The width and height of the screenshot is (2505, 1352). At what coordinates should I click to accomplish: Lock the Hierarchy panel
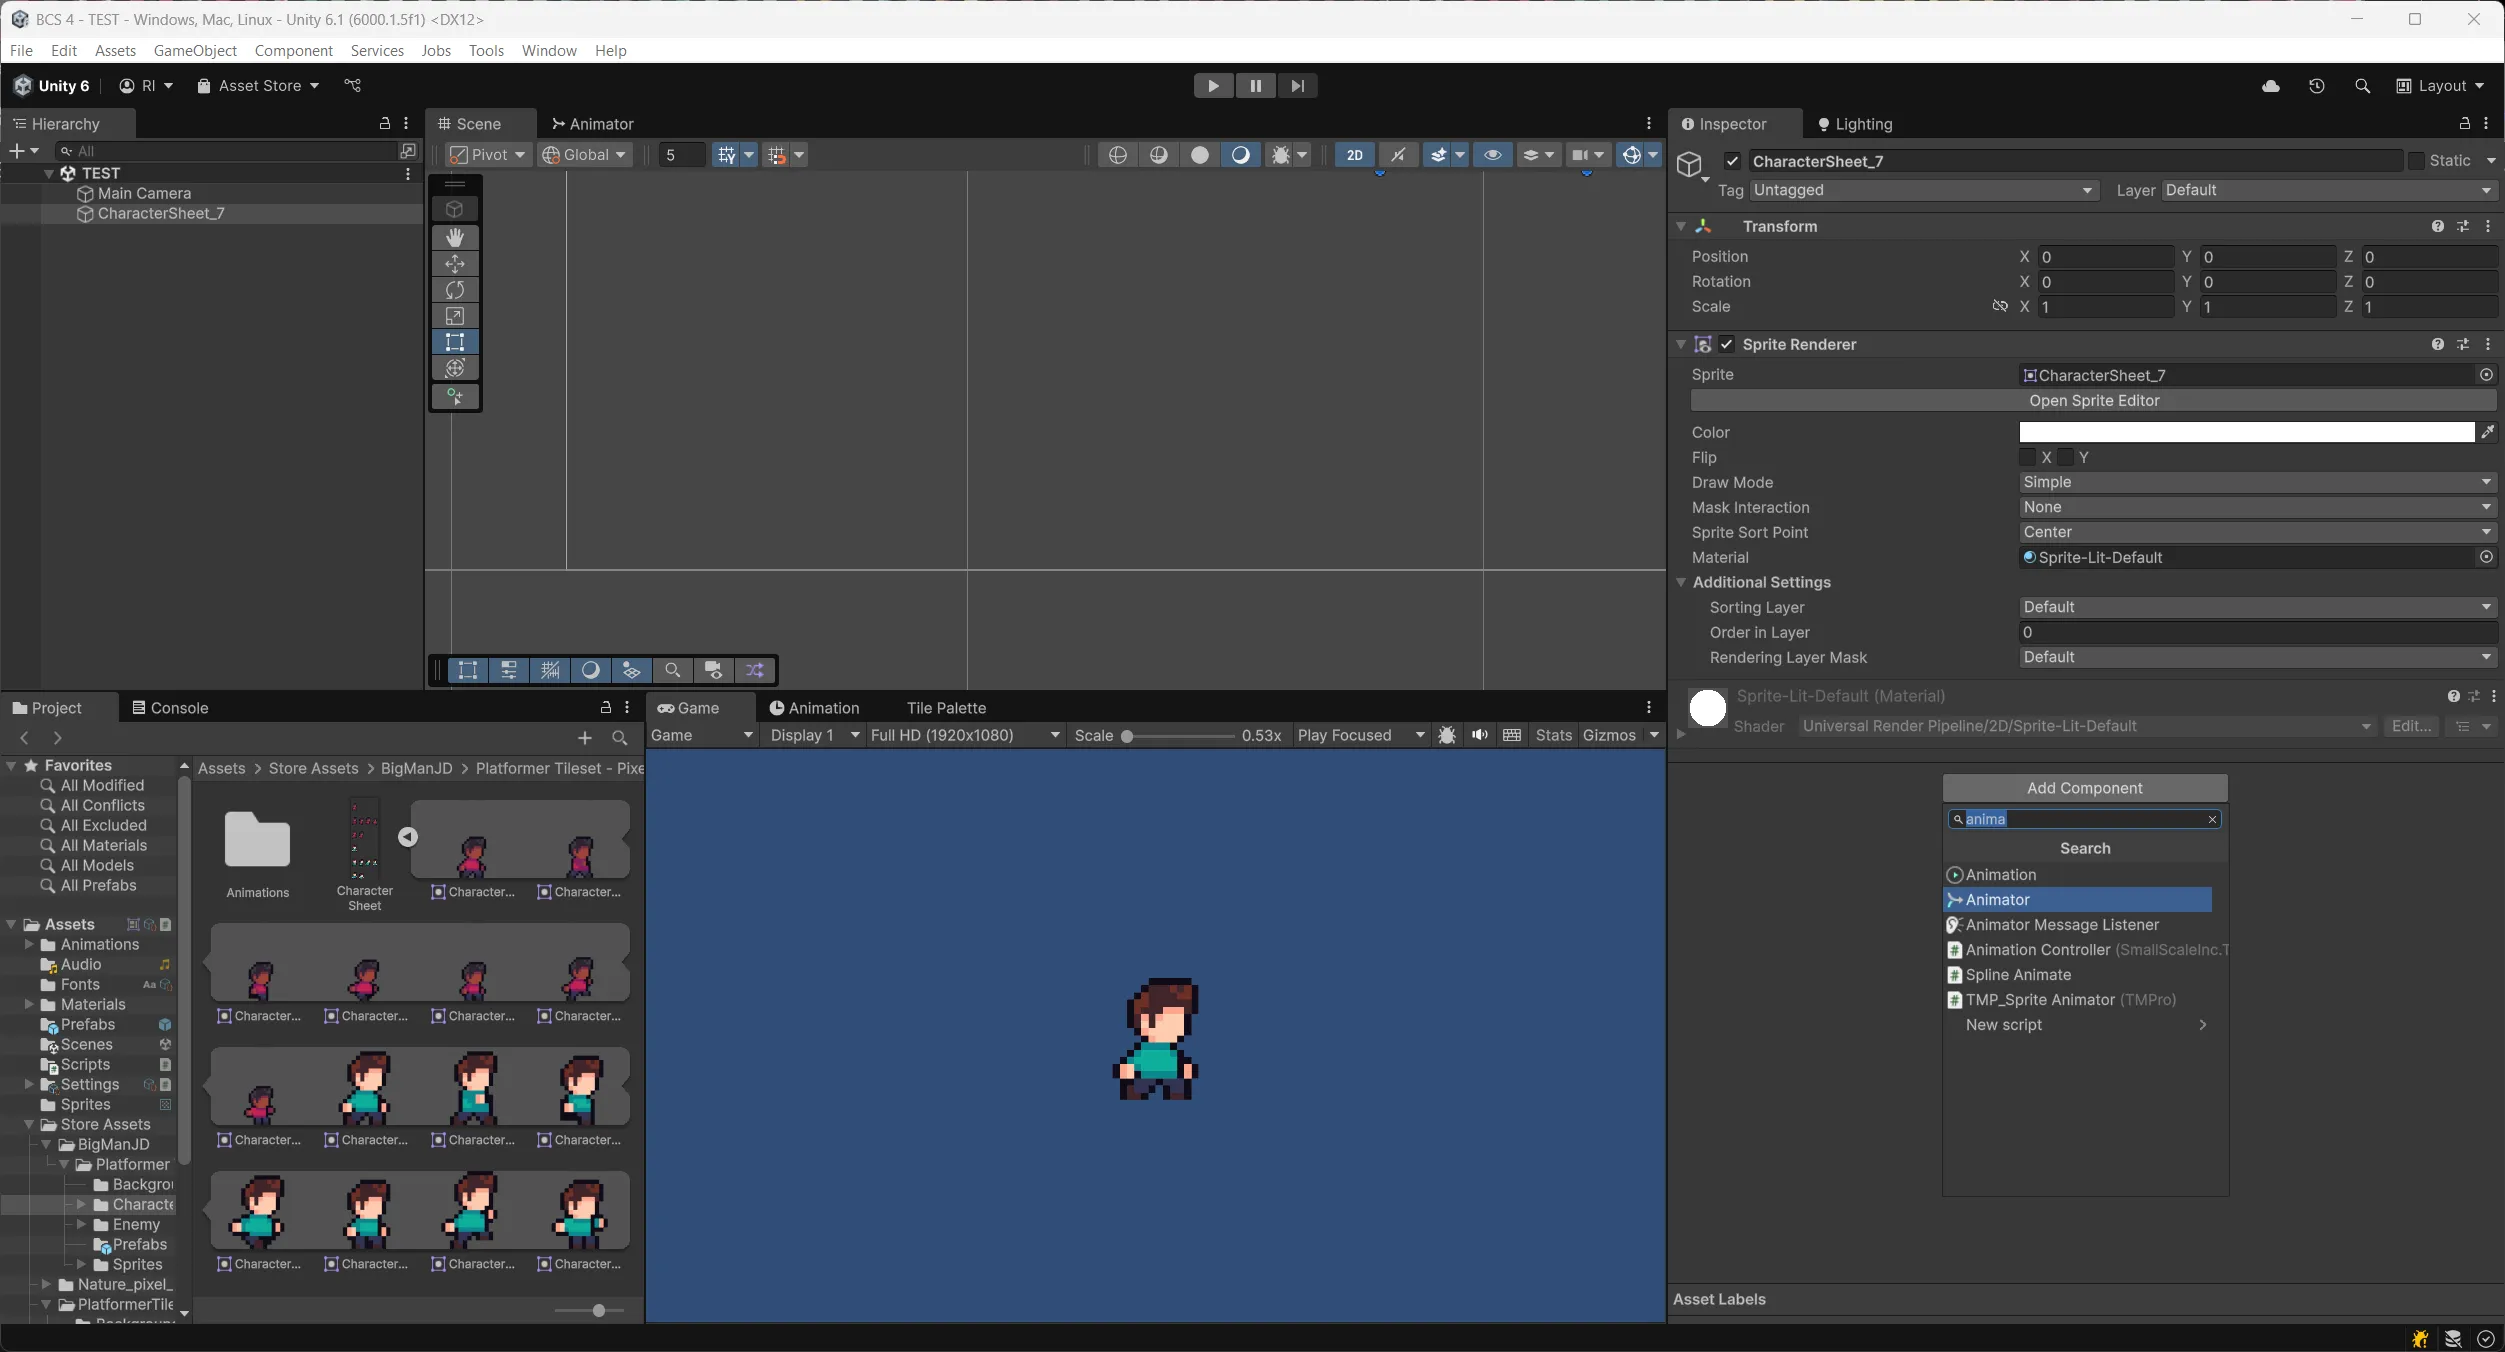point(384,123)
